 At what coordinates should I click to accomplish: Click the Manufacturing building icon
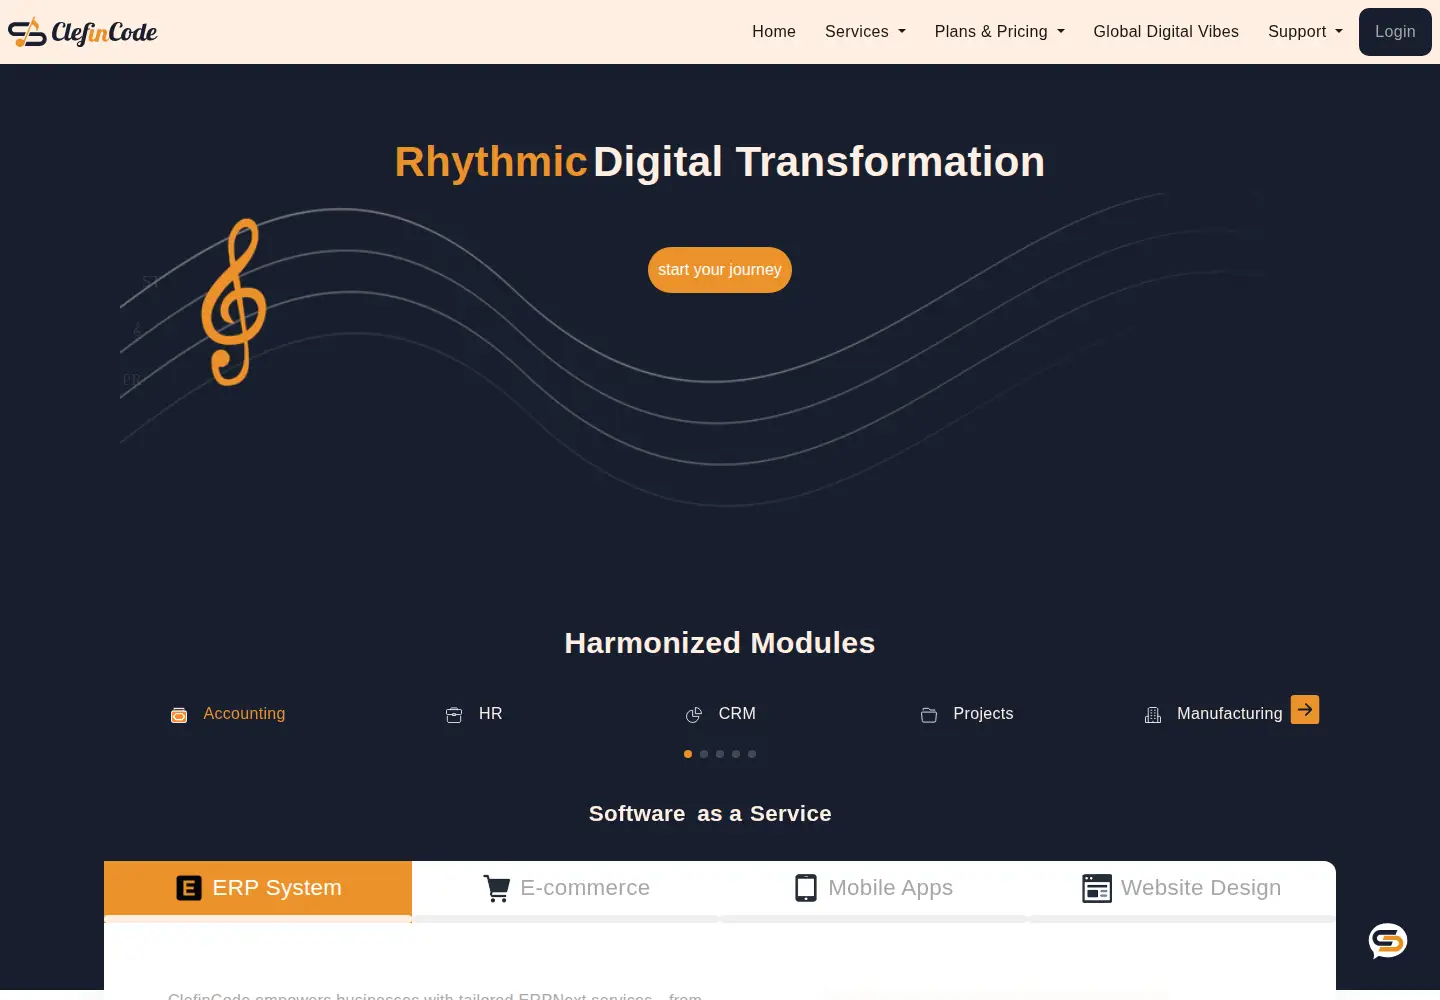click(x=1153, y=715)
